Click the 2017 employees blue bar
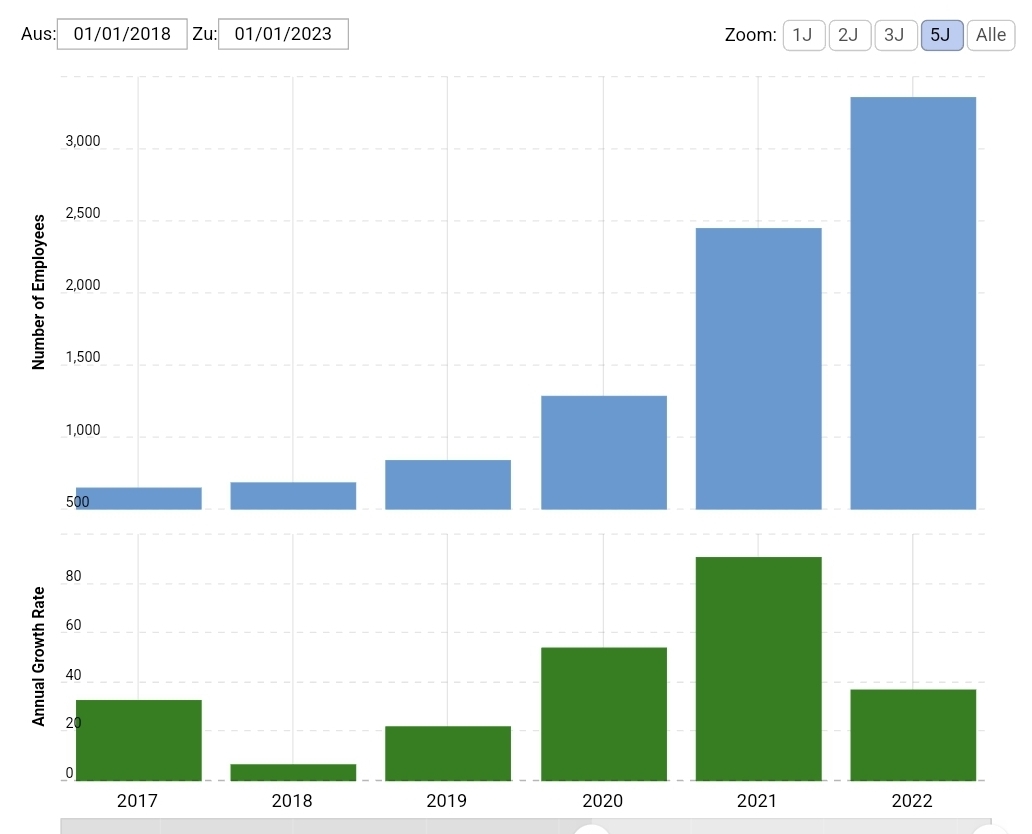Image resolution: width=1032 pixels, height=834 pixels. coord(138,498)
